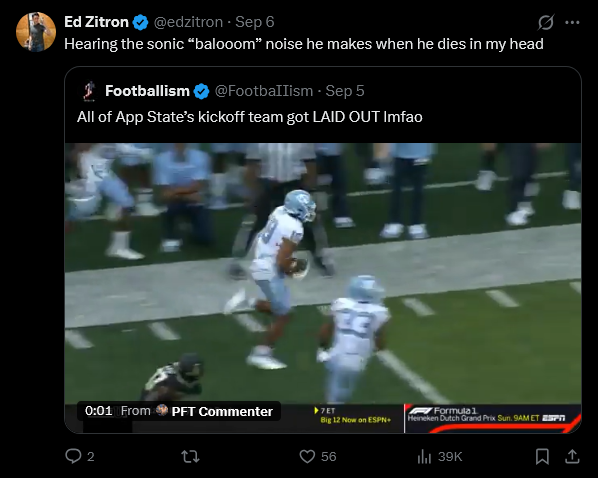Open the Sep 6 tweet timestamp
The width and height of the screenshot is (598, 478).
(x=254, y=22)
